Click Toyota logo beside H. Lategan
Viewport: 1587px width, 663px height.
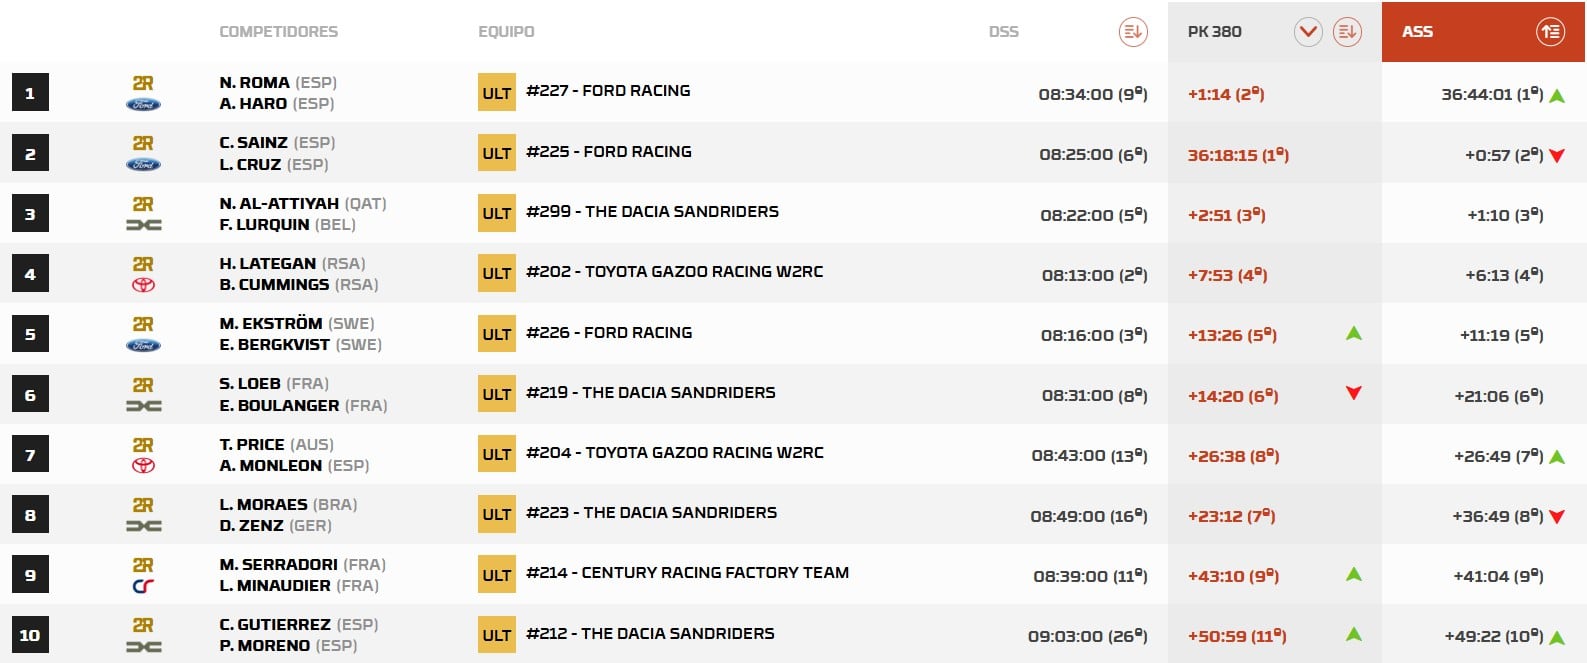[x=143, y=285]
